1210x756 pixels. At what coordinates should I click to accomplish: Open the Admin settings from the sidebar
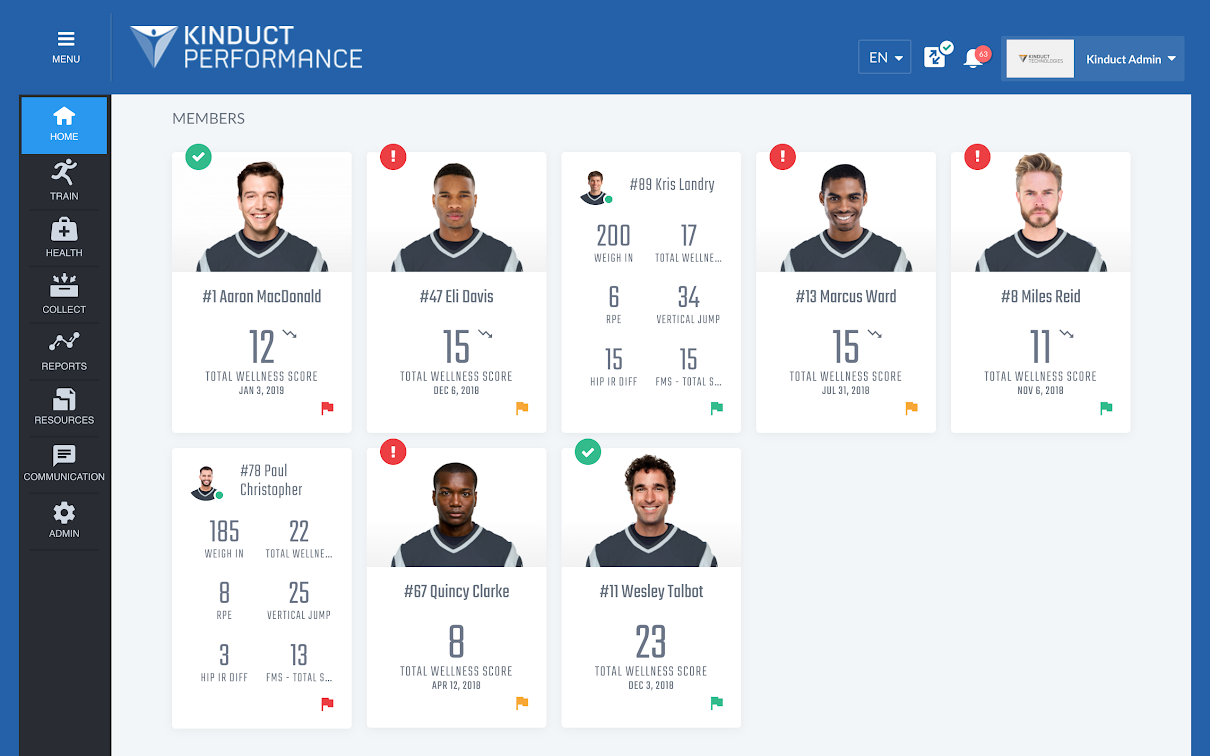pyautogui.click(x=63, y=520)
